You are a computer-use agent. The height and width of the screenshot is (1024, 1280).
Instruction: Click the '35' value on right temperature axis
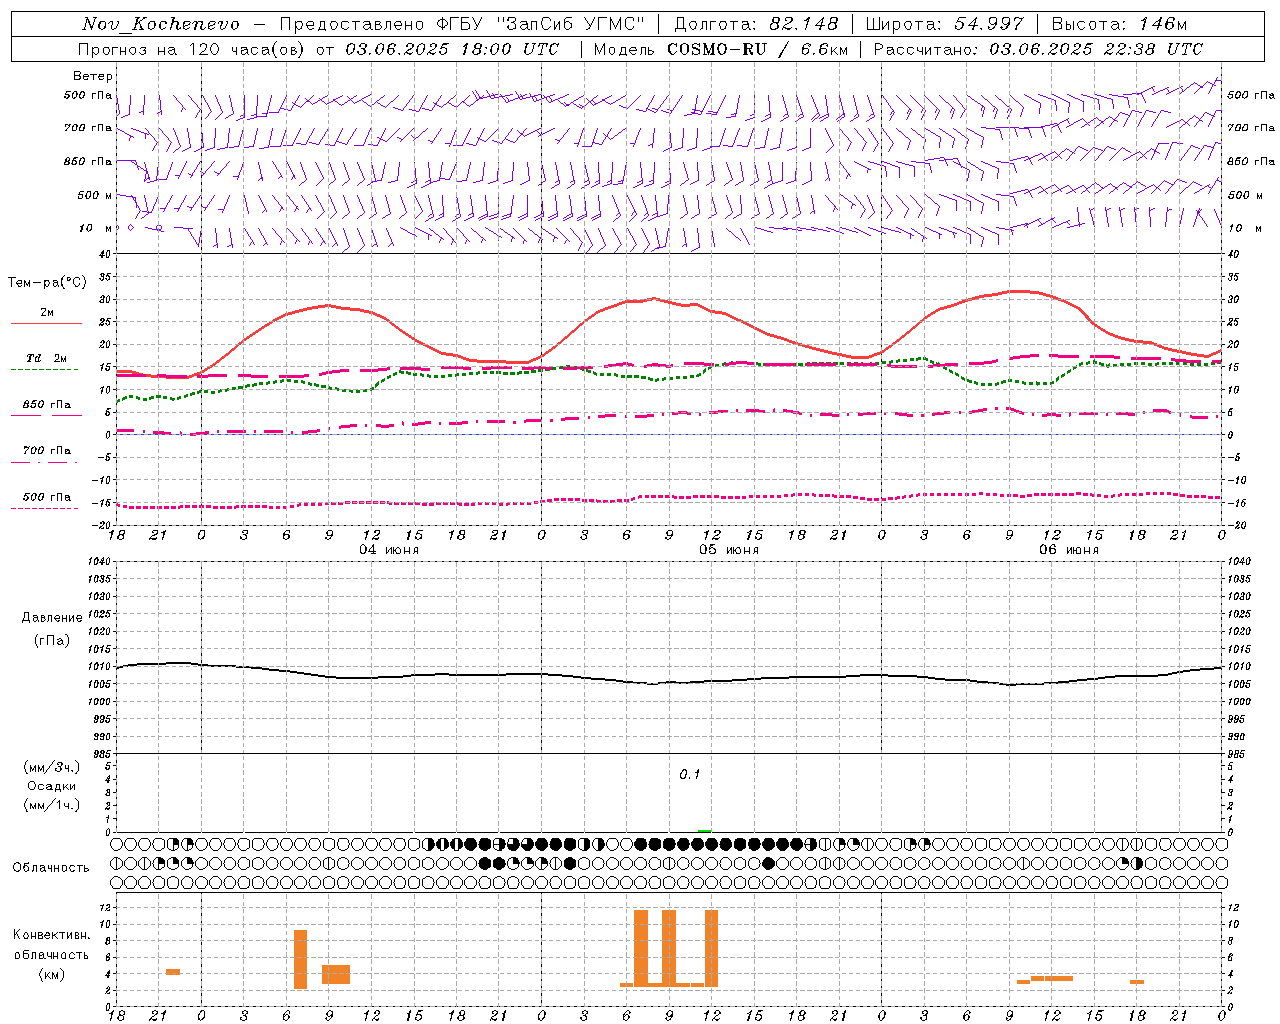(x=1233, y=277)
